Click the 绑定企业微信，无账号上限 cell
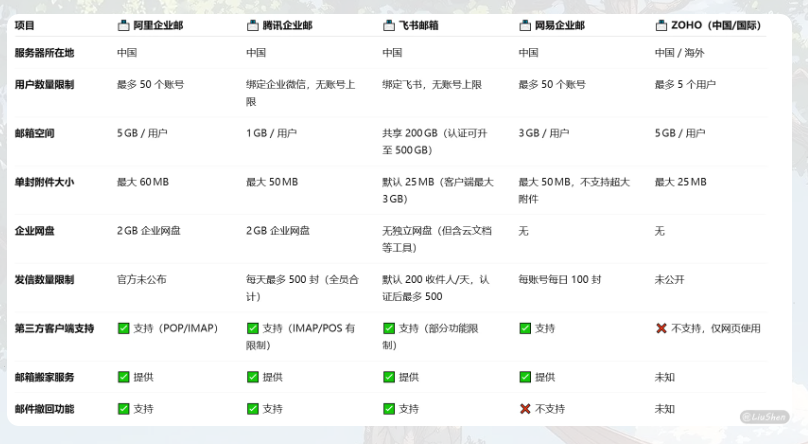 pos(301,93)
